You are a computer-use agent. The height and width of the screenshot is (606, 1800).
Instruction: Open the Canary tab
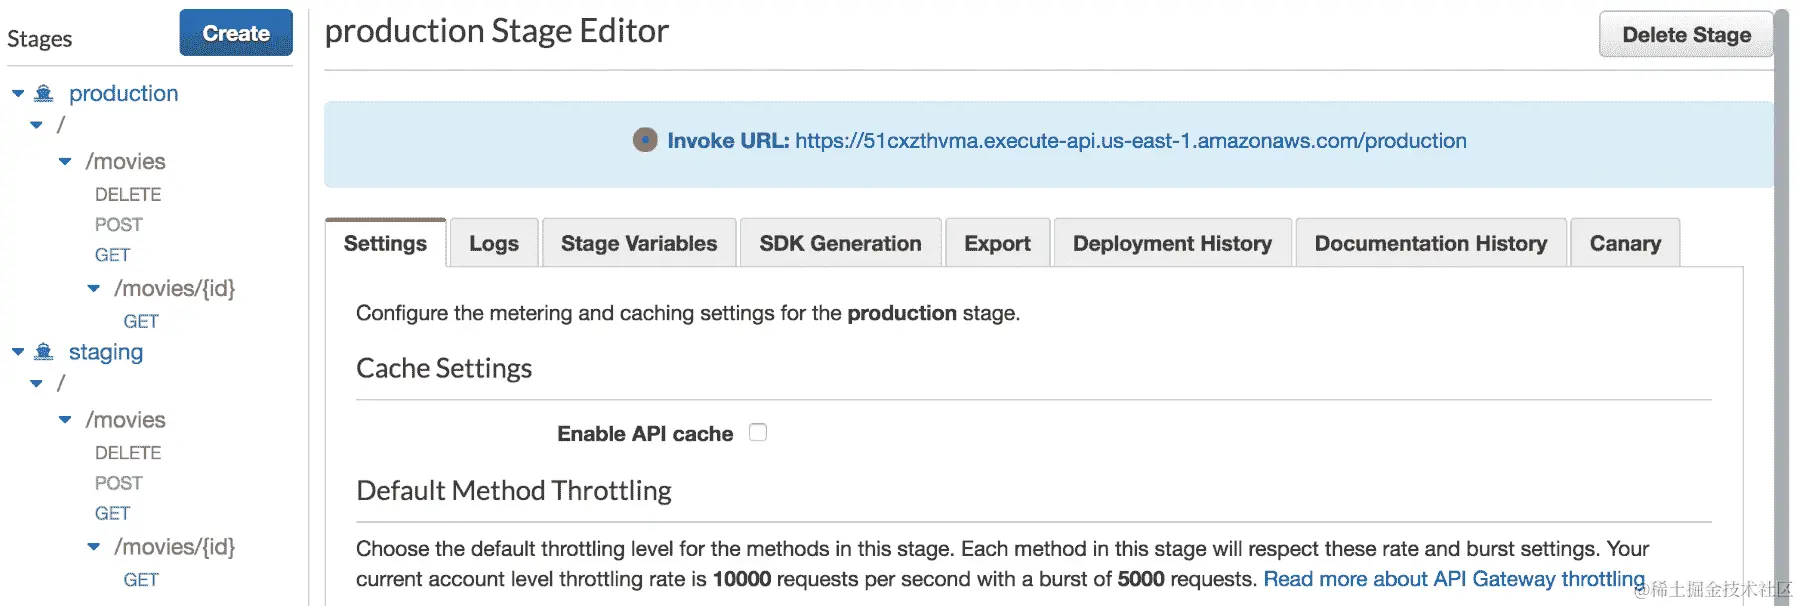(x=1625, y=243)
